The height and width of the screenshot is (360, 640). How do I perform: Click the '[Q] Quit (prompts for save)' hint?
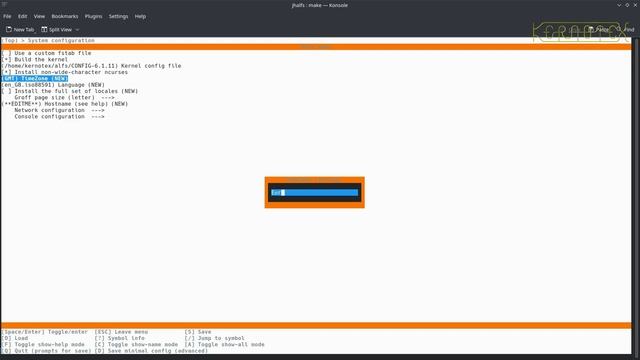pos(46,351)
